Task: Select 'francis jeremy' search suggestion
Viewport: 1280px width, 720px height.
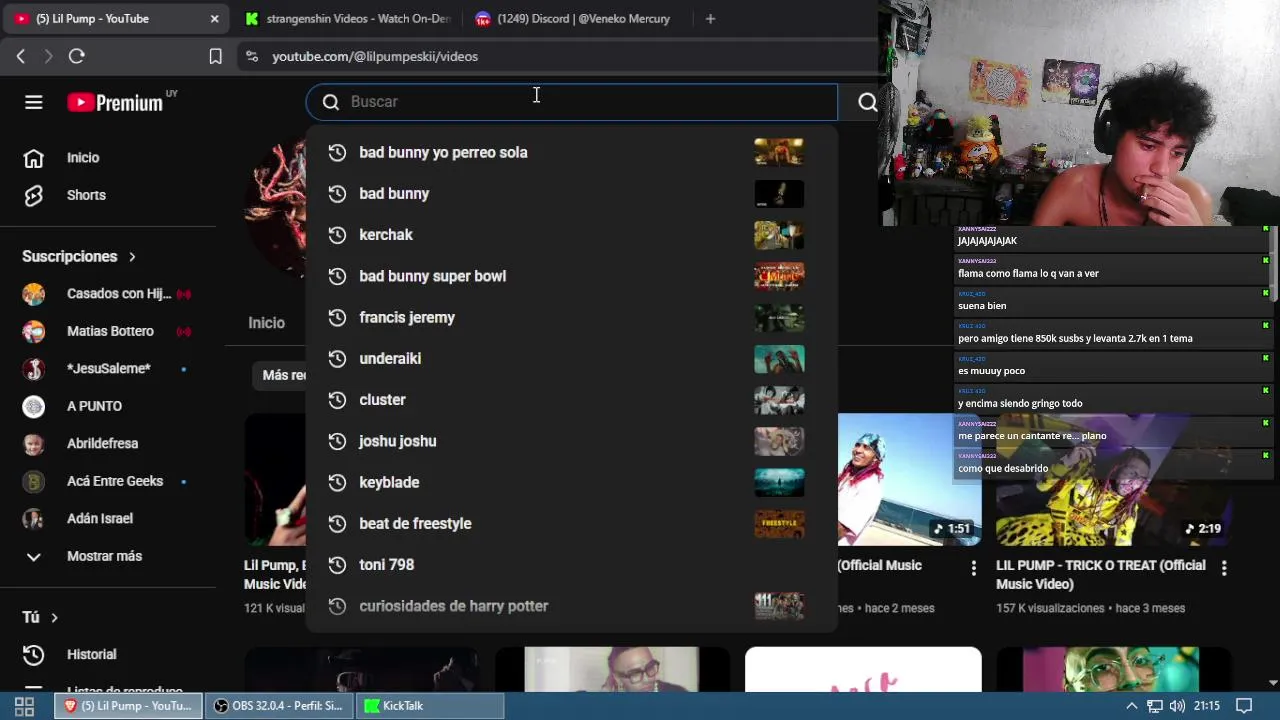Action: (571, 318)
